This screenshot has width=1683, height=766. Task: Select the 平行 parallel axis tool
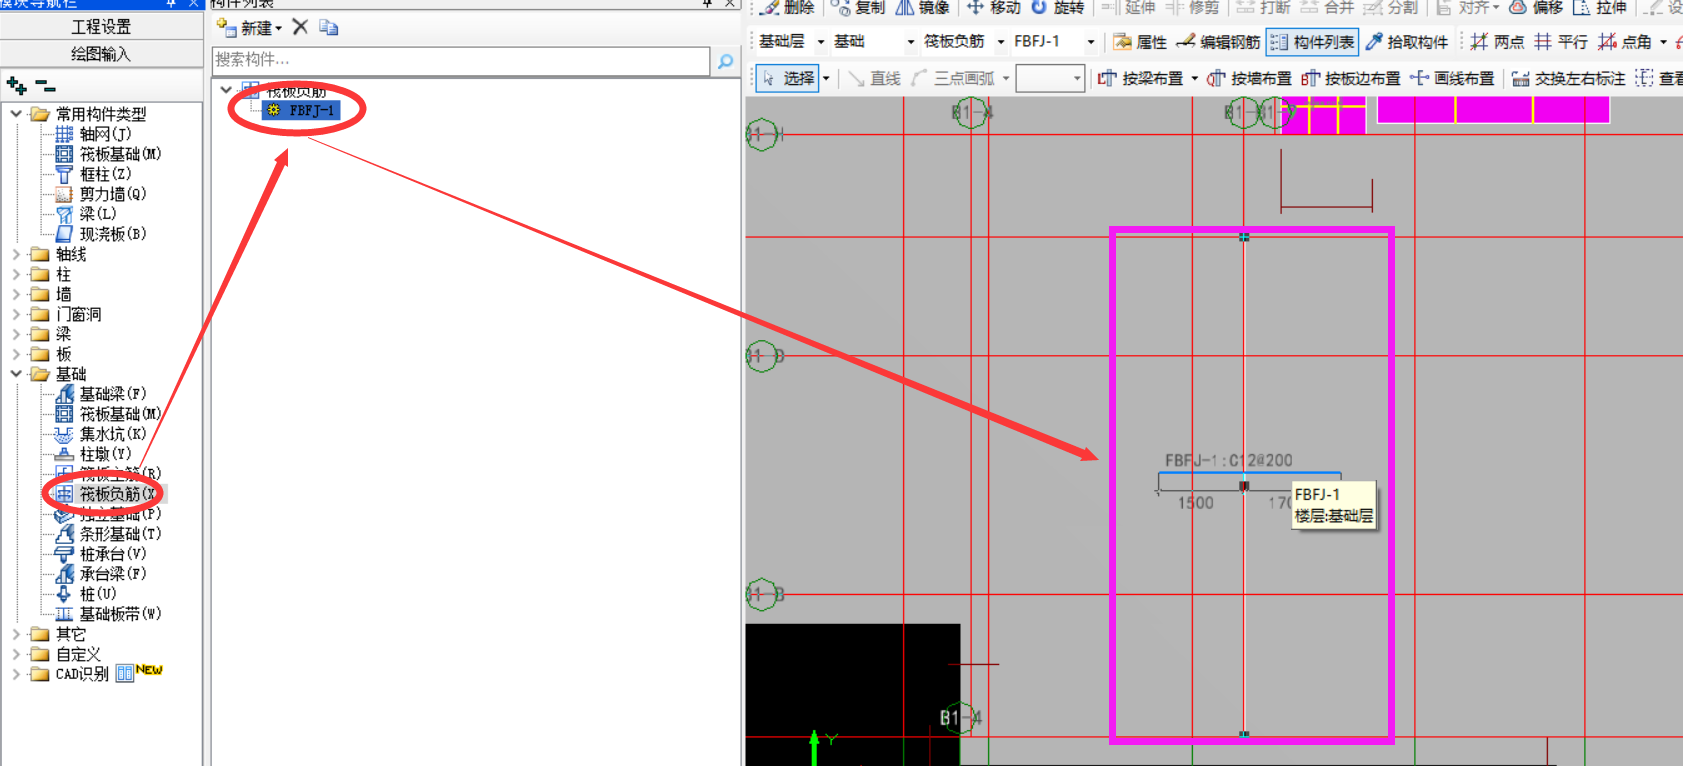(x=1561, y=41)
